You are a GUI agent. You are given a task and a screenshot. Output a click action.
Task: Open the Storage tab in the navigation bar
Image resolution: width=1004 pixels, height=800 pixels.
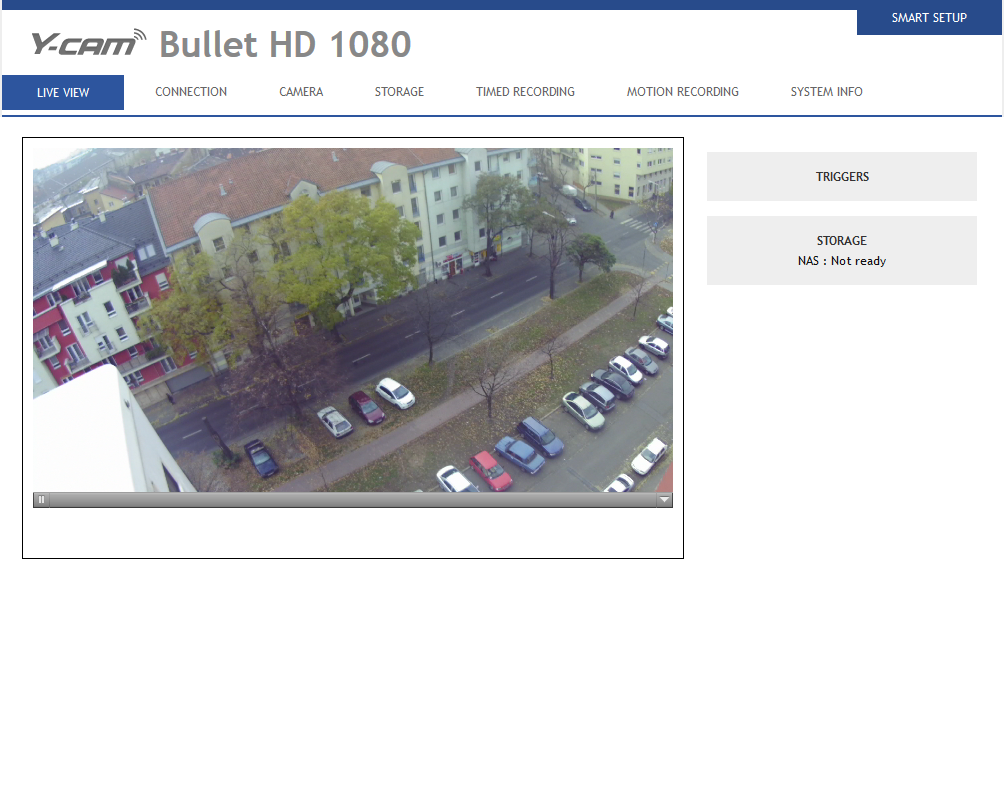399,92
